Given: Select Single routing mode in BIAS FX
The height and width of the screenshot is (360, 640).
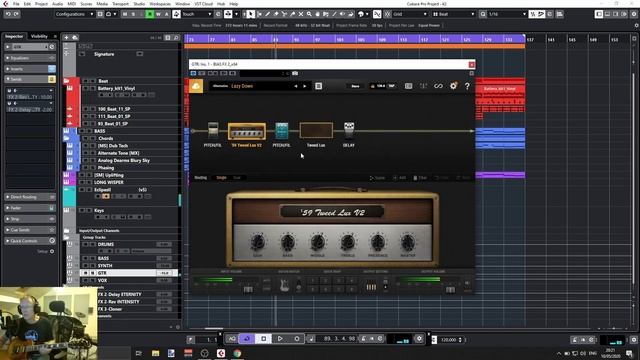Looking at the screenshot, I should pyautogui.click(x=222, y=178).
